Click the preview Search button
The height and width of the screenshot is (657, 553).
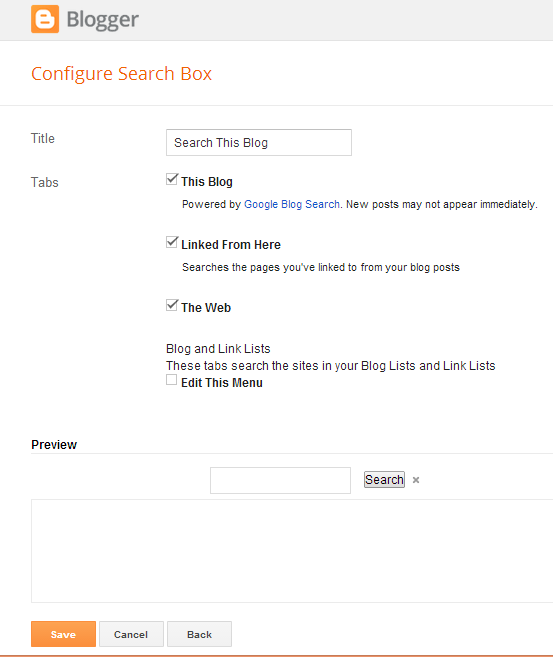pos(384,480)
